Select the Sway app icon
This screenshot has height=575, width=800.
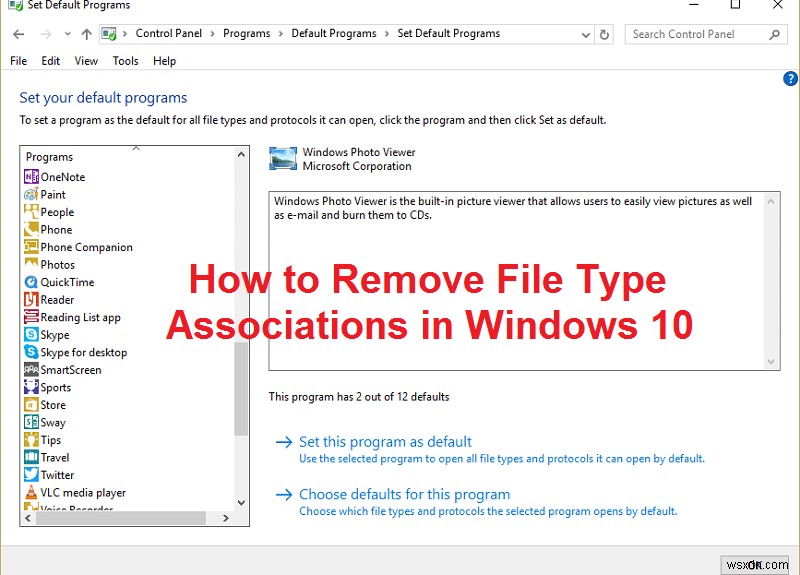pyautogui.click(x=31, y=422)
